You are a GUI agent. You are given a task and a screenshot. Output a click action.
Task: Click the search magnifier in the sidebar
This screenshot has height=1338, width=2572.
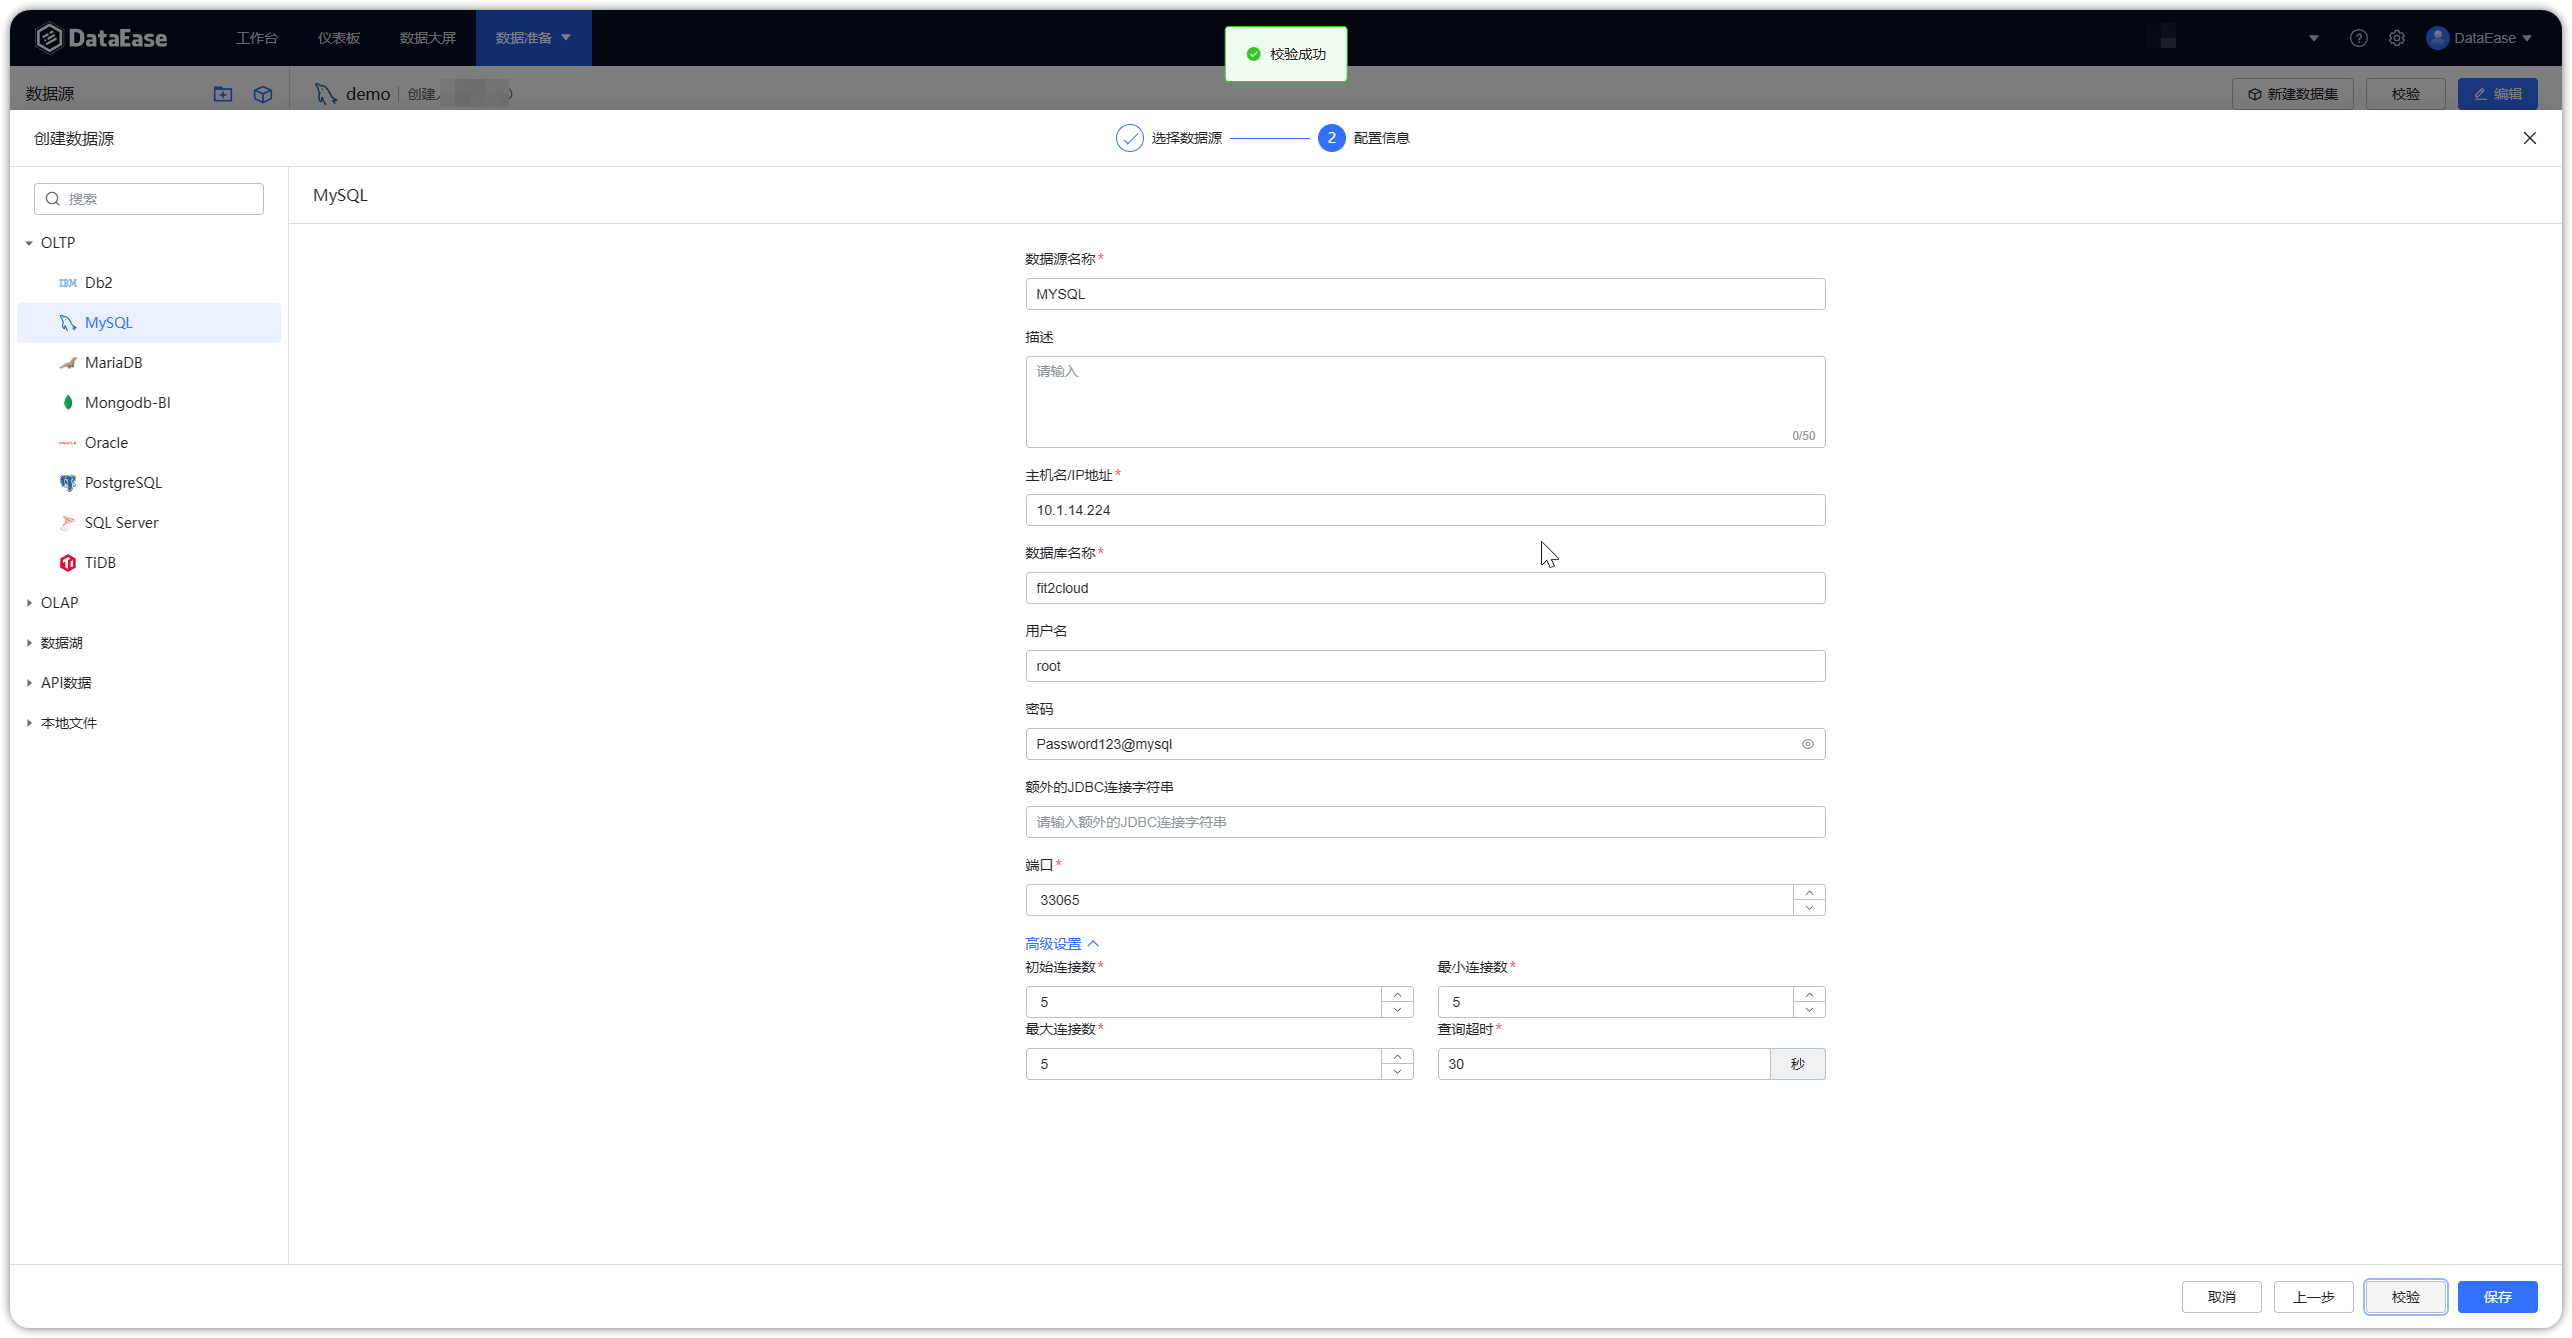tap(52, 198)
